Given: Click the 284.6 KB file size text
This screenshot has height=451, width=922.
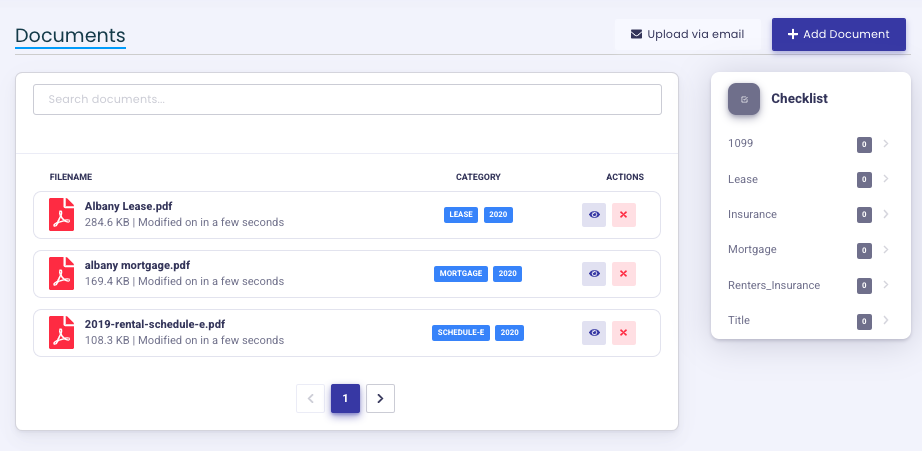Looking at the screenshot, I should coord(107,222).
